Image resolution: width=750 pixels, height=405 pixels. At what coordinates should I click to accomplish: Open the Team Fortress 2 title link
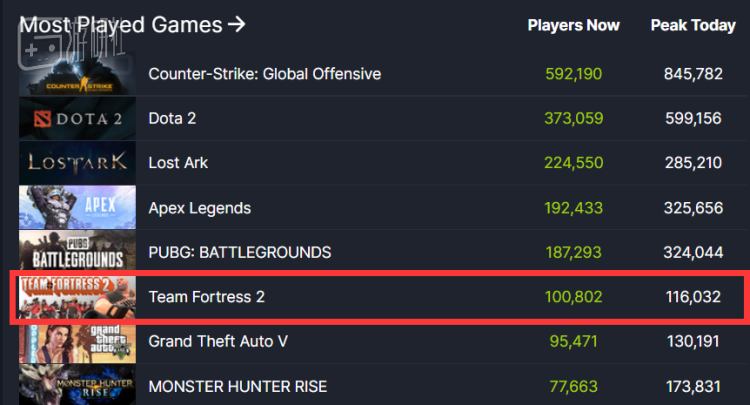tap(206, 297)
